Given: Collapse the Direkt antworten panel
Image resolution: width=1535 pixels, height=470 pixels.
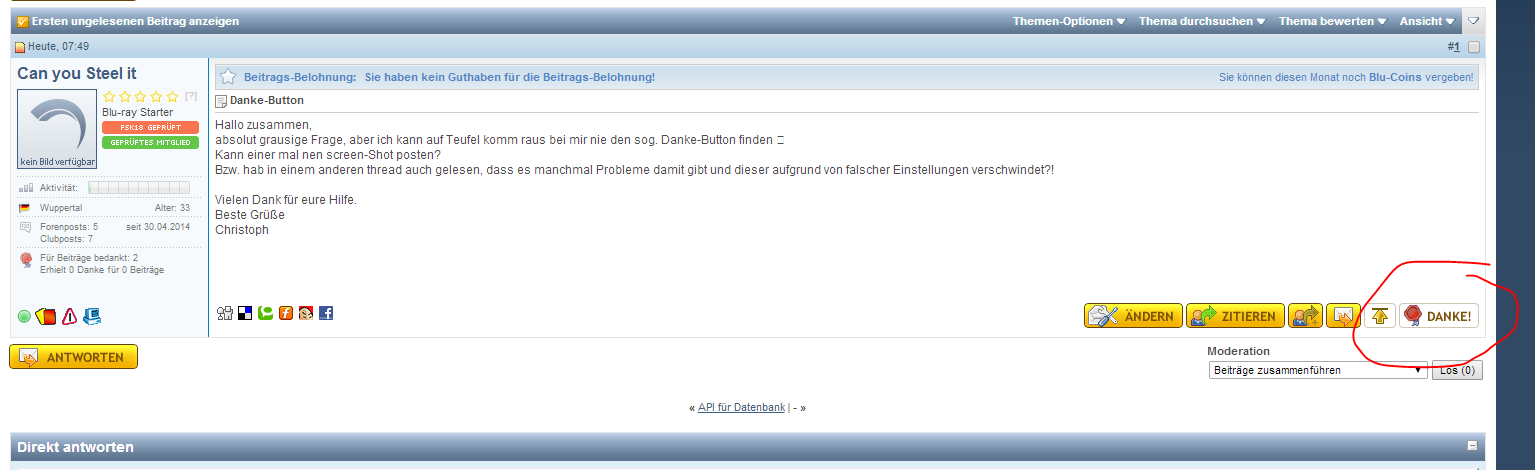Looking at the screenshot, I should click(x=1471, y=446).
